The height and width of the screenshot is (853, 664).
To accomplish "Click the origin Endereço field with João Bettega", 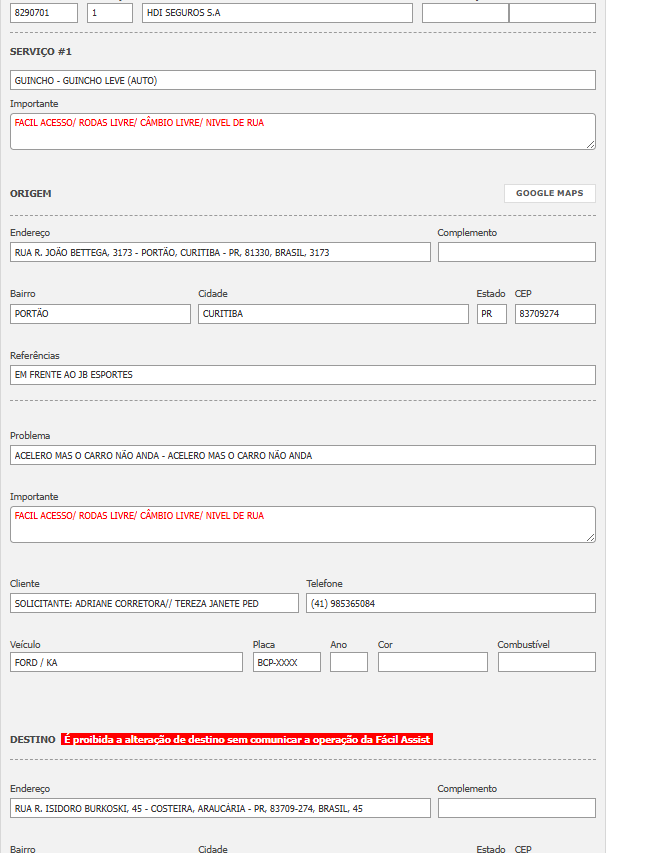I will point(220,252).
